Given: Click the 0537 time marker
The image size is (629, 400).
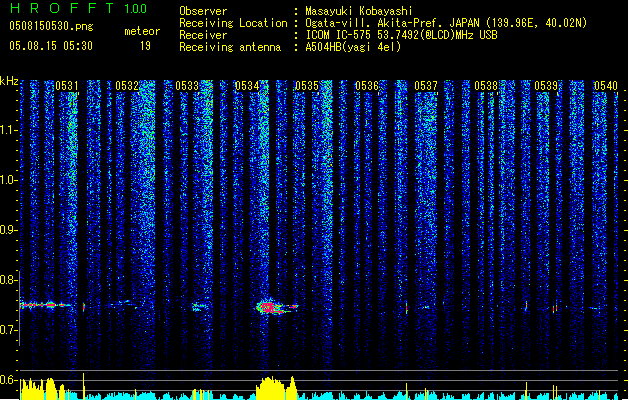Looking at the screenshot, I should (426, 86).
